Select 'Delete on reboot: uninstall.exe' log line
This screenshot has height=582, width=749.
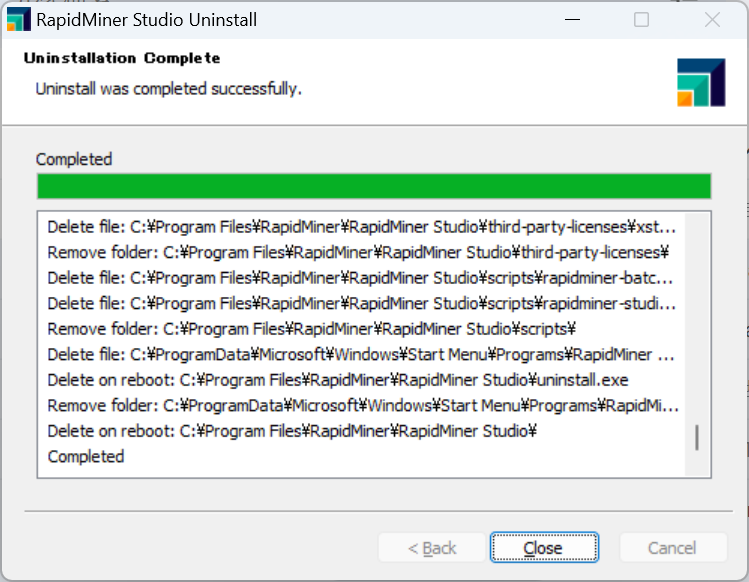(338, 380)
